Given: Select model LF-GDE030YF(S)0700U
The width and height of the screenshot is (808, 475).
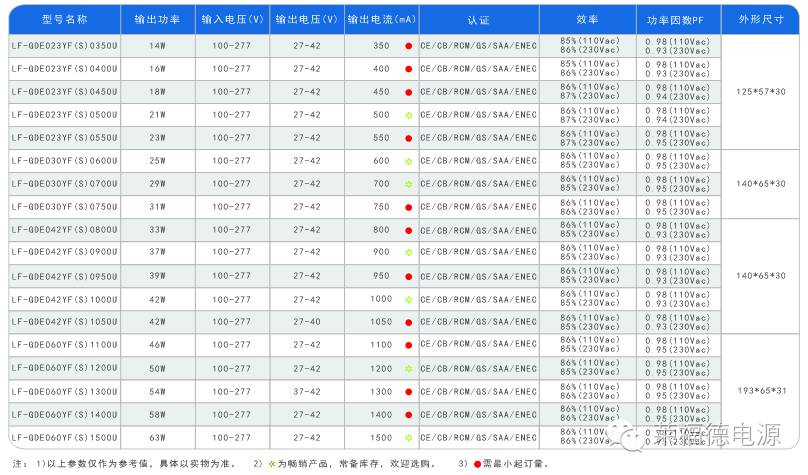Looking at the screenshot, I should [x=64, y=184].
